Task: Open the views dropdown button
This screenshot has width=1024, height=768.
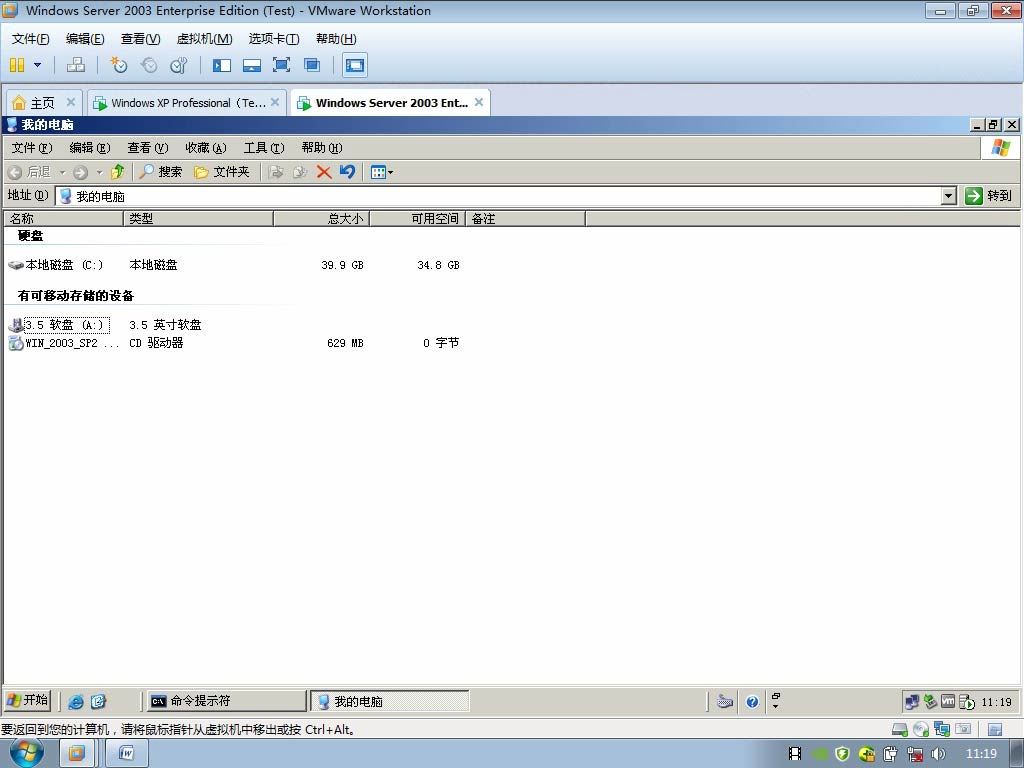Action: (x=382, y=172)
